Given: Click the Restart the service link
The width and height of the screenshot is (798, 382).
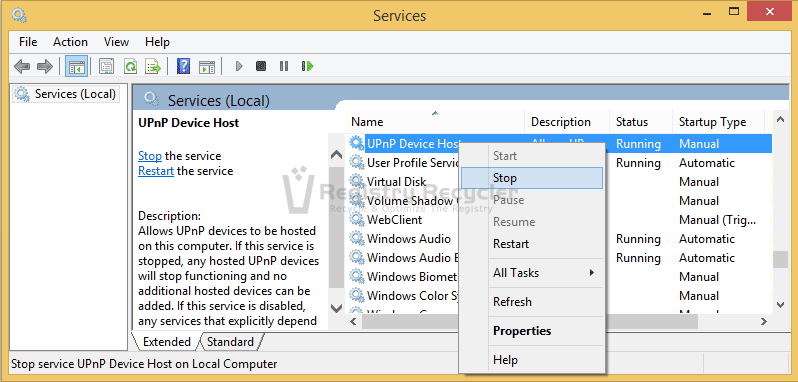Looking at the screenshot, I should [156, 171].
